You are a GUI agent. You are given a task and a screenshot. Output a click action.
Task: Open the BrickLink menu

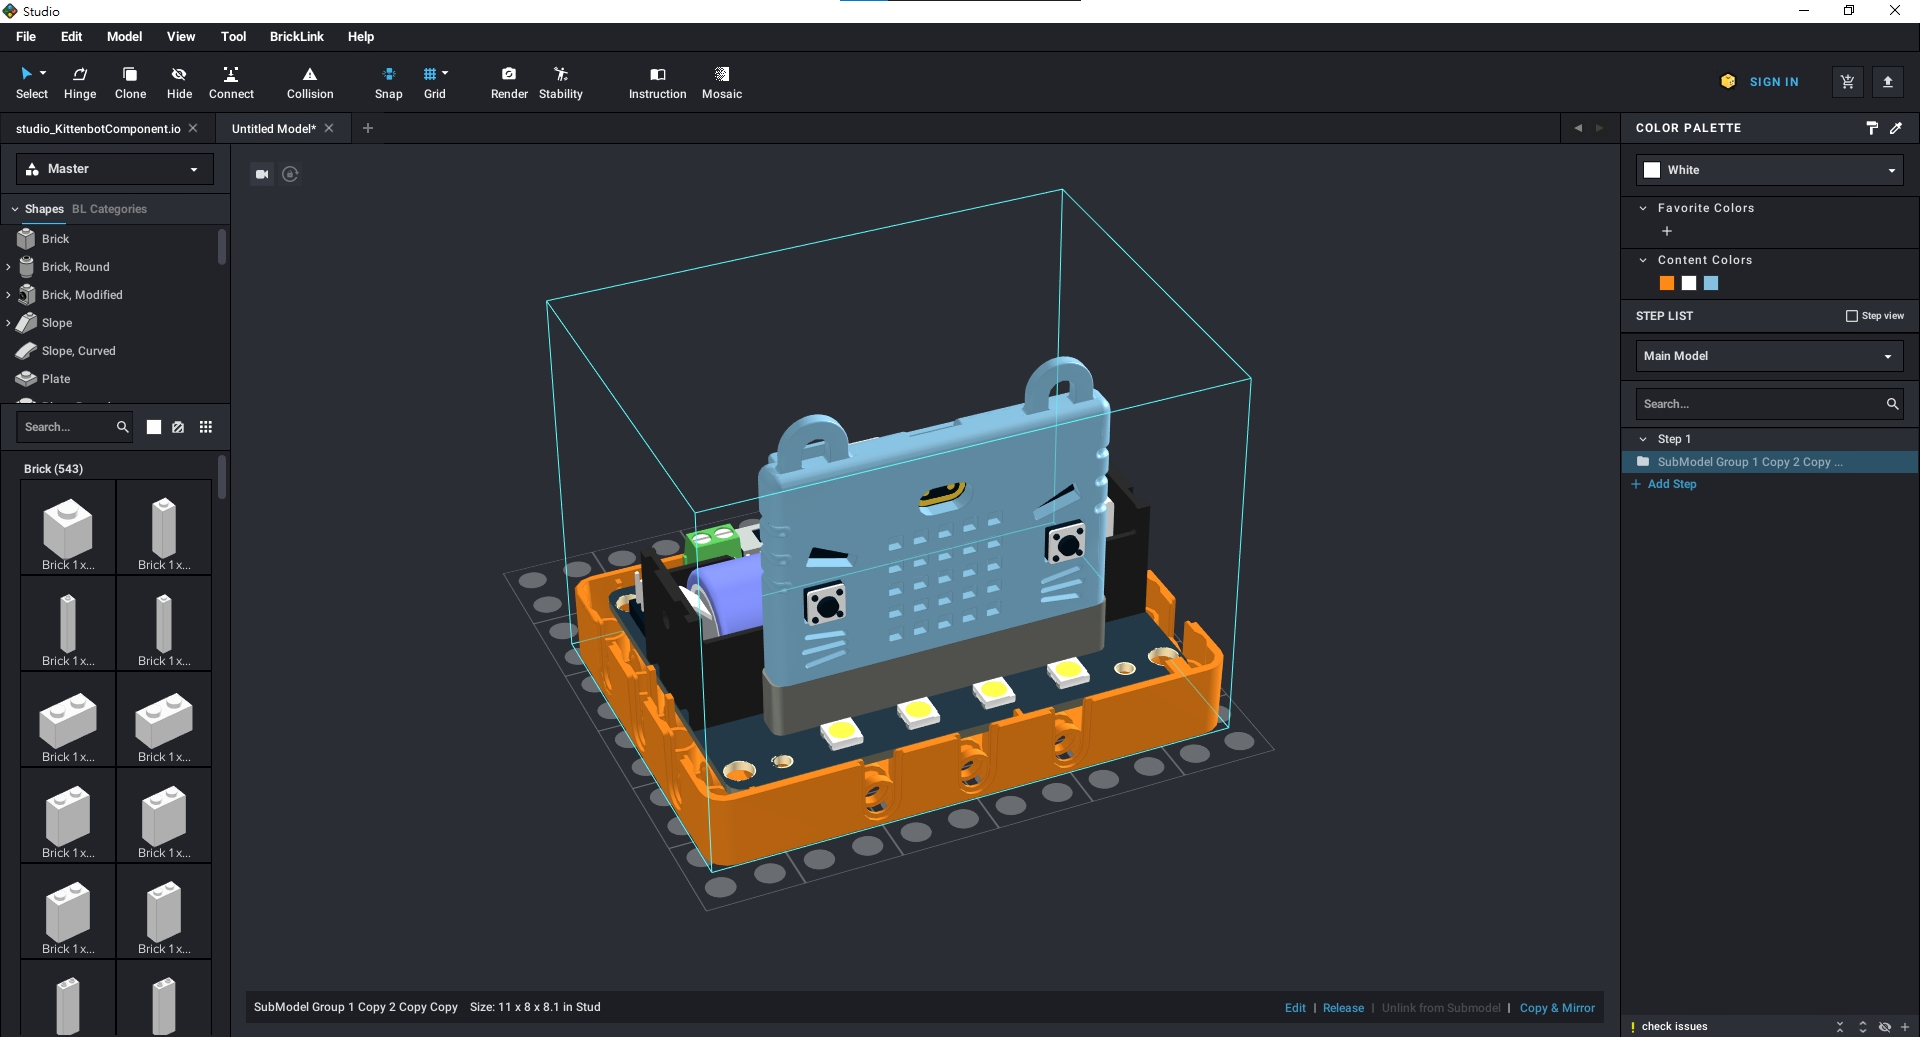pos(296,37)
